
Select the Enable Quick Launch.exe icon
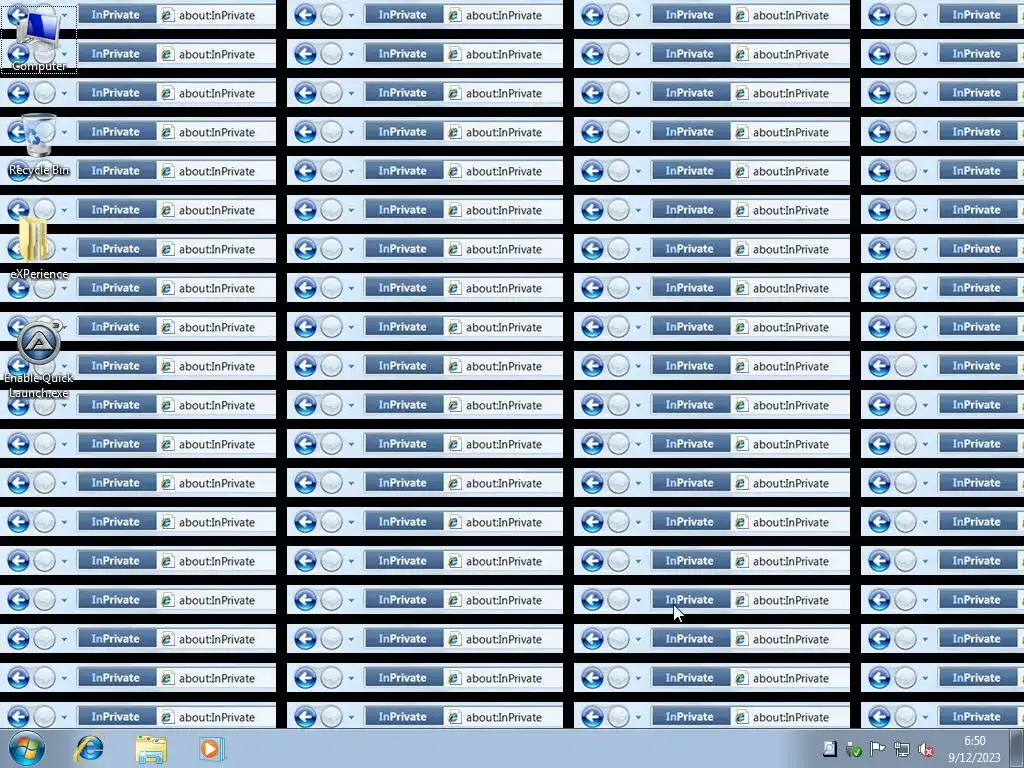pyautogui.click(x=39, y=360)
